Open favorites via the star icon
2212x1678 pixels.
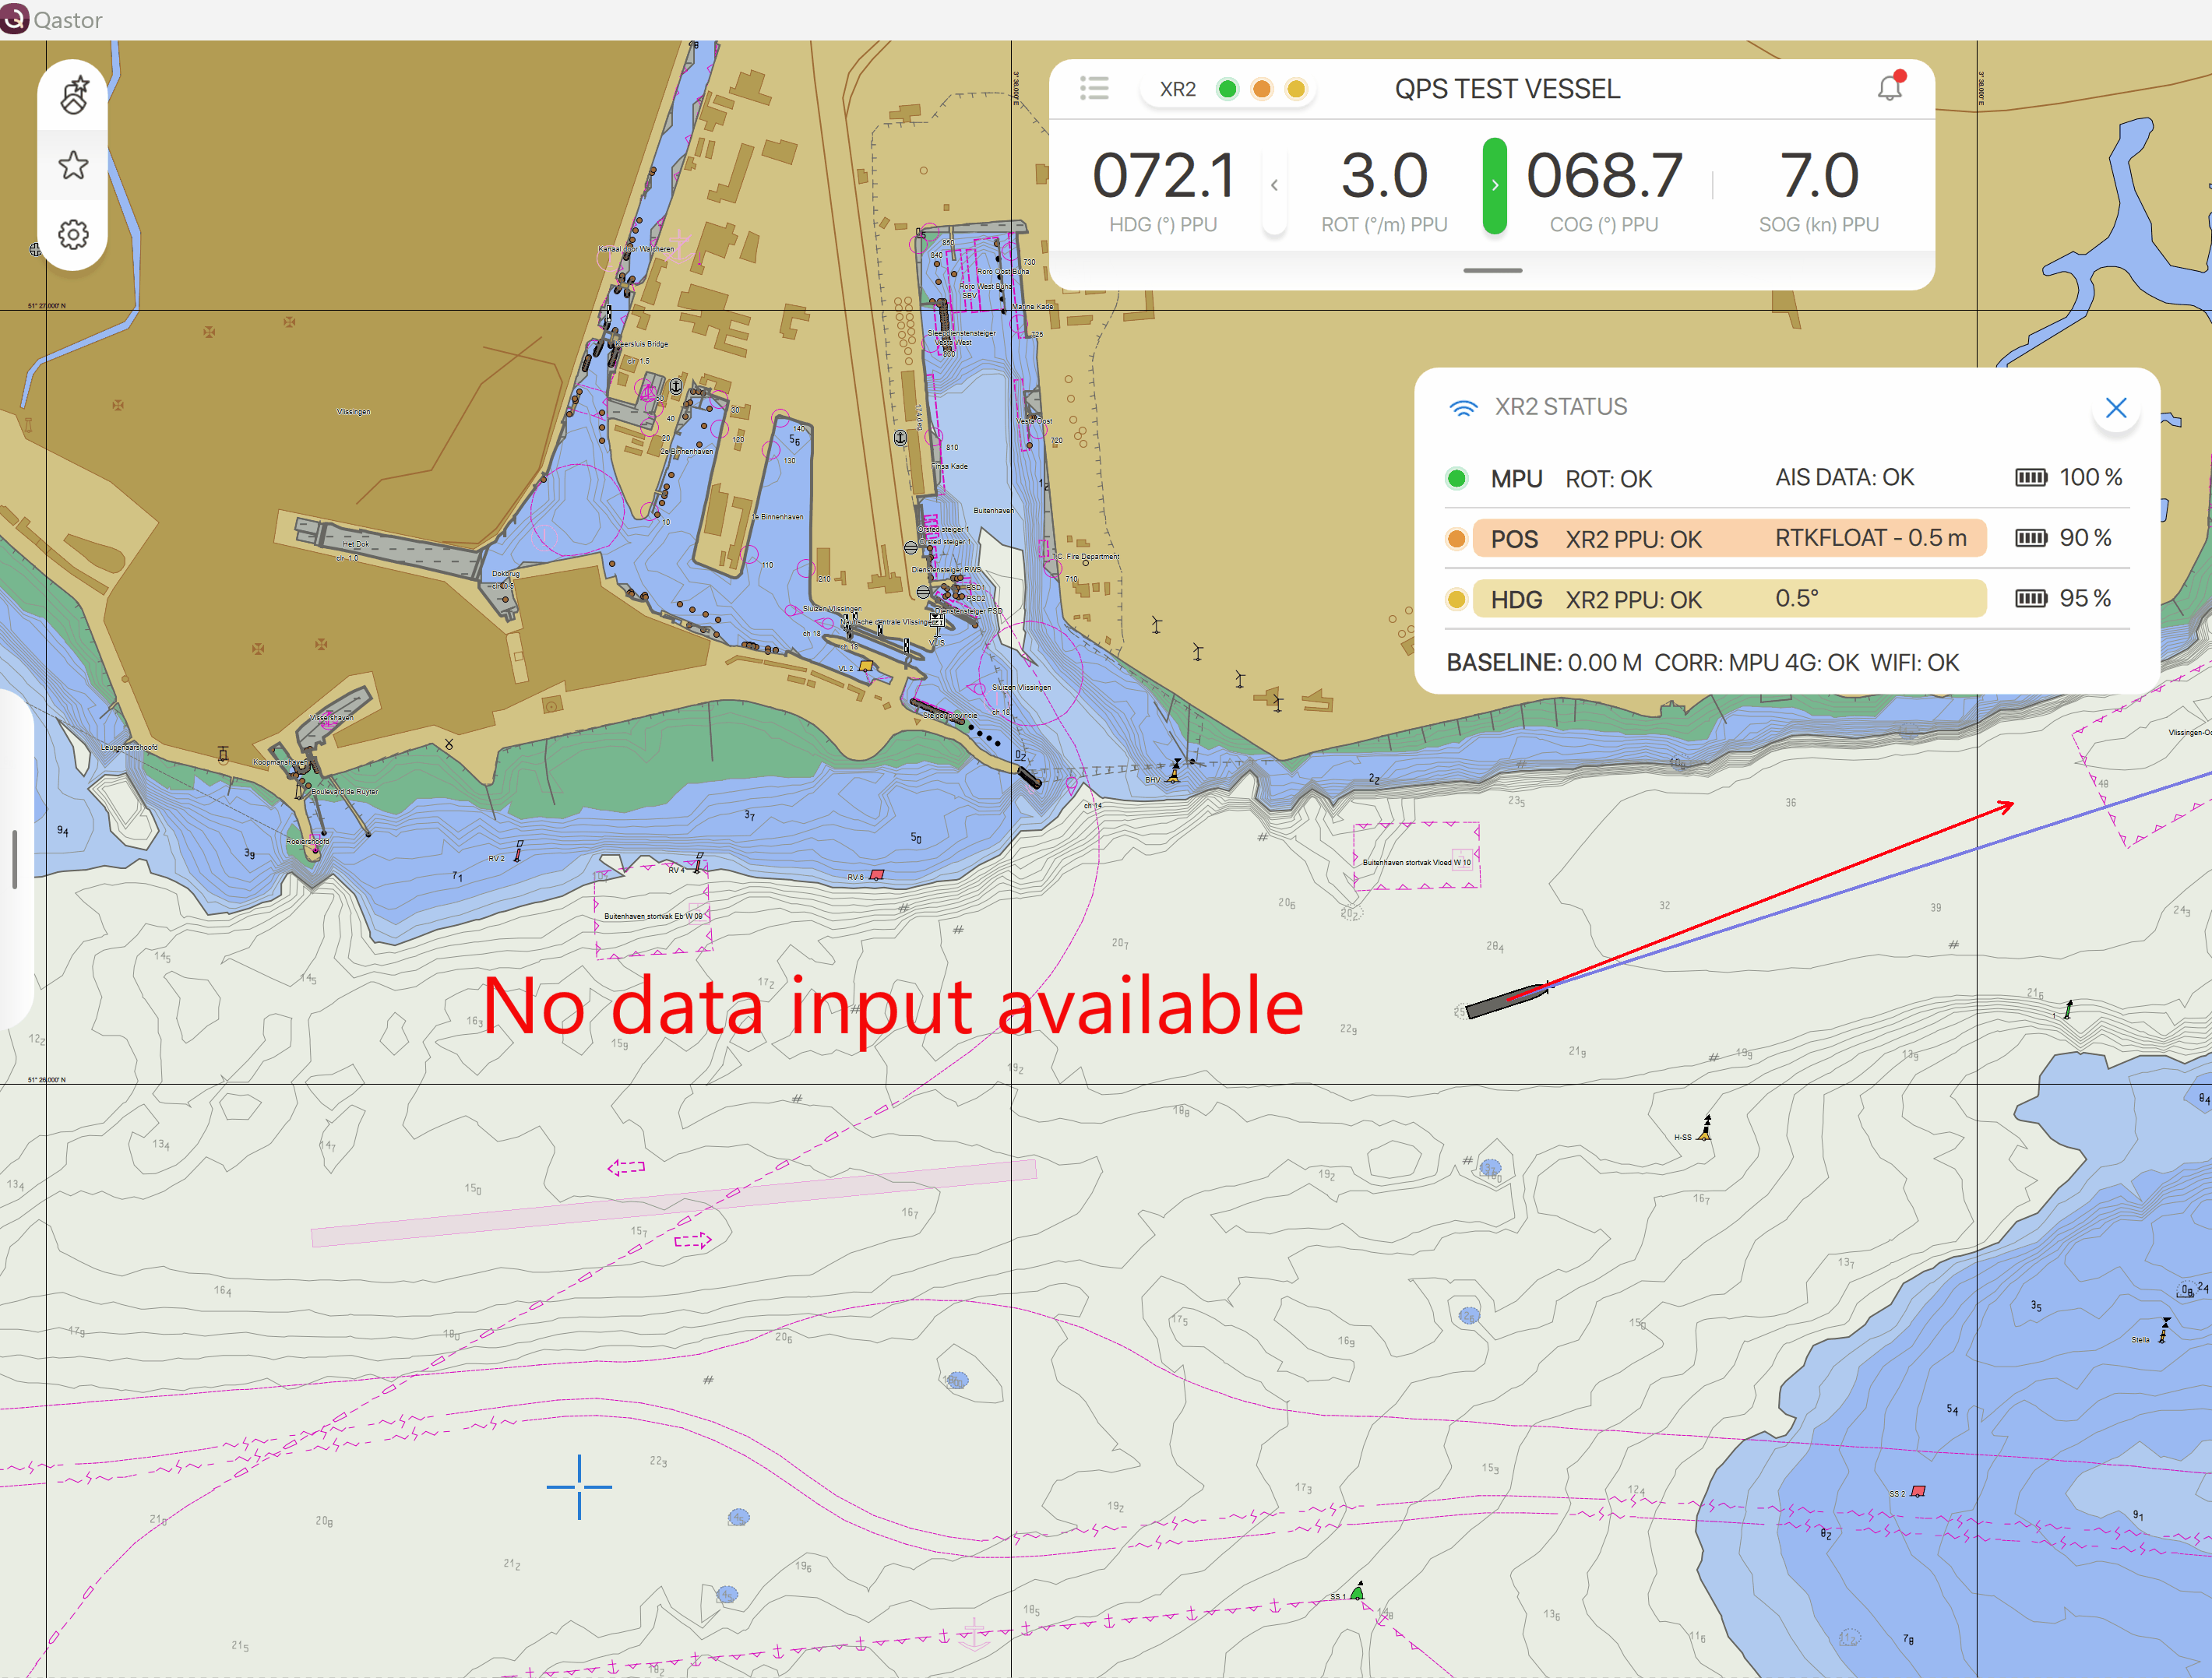tap(73, 165)
